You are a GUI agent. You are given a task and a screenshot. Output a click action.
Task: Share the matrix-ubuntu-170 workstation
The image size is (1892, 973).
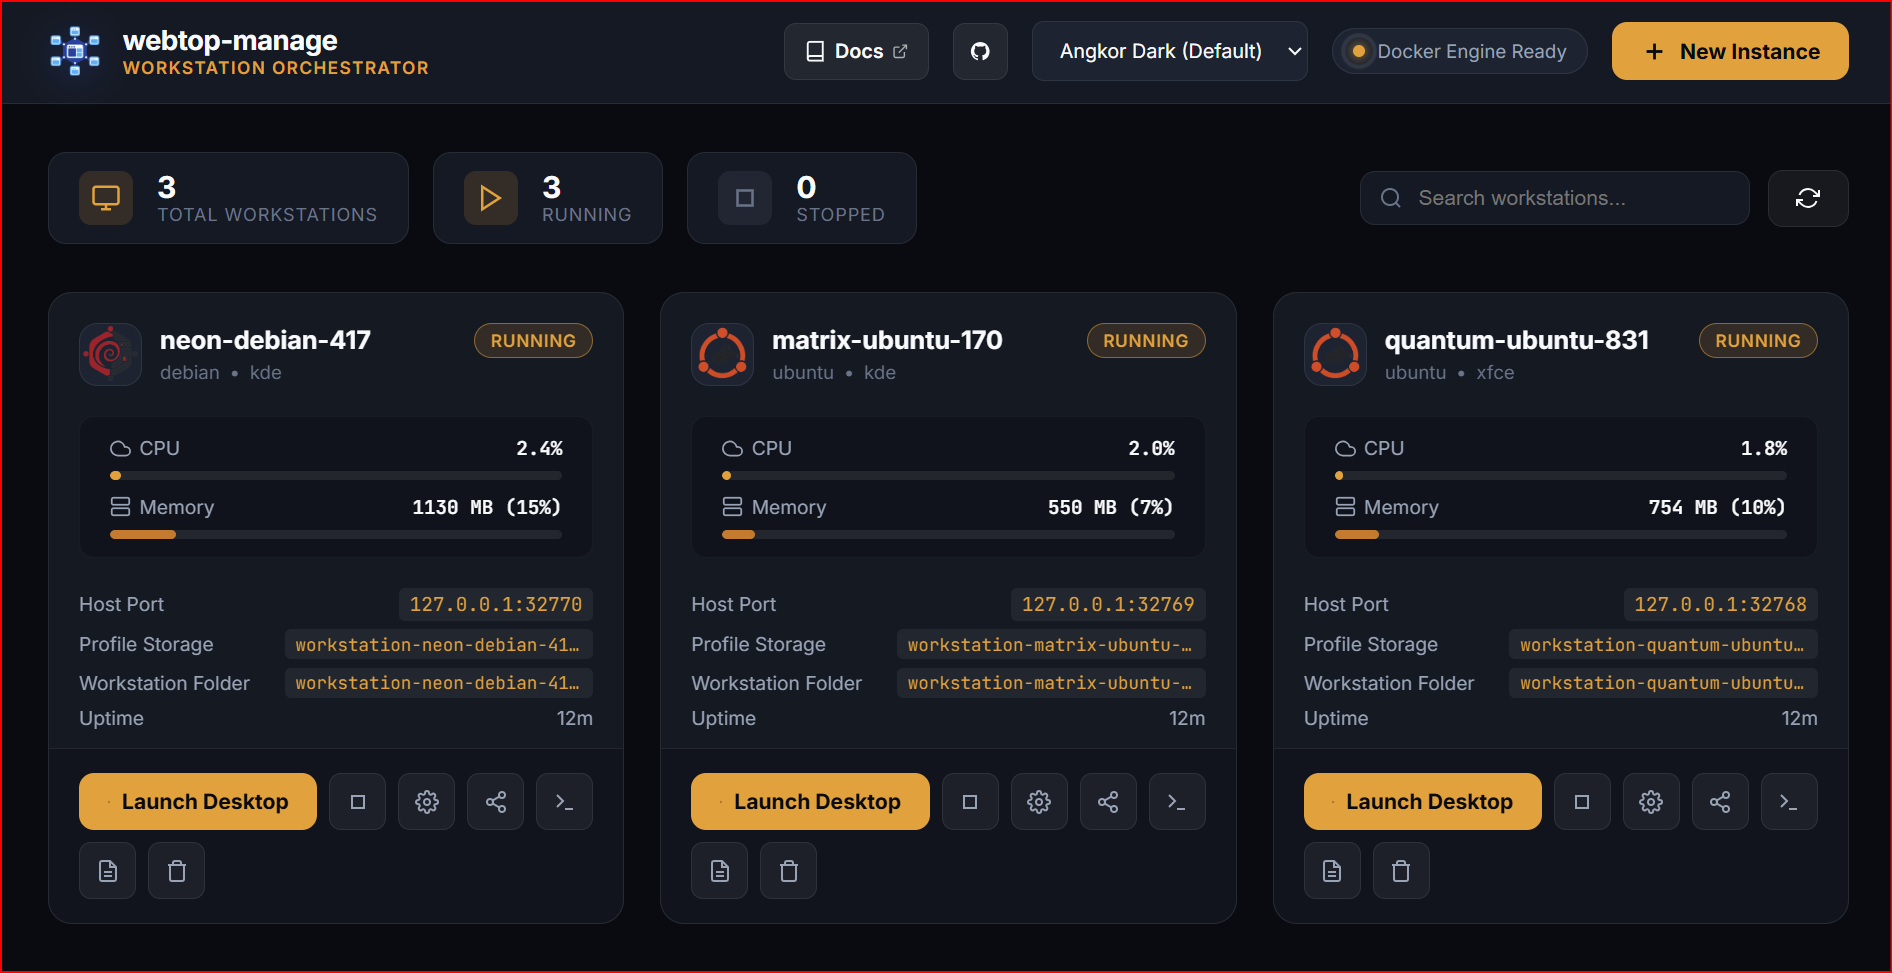1108,802
